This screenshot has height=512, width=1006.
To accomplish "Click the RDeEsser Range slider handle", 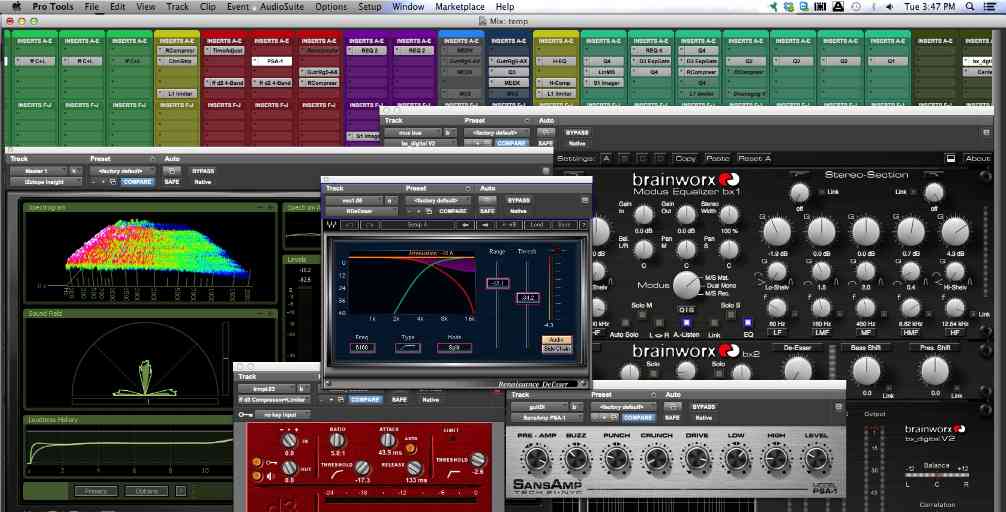I will pyautogui.click(x=498, y=283).
